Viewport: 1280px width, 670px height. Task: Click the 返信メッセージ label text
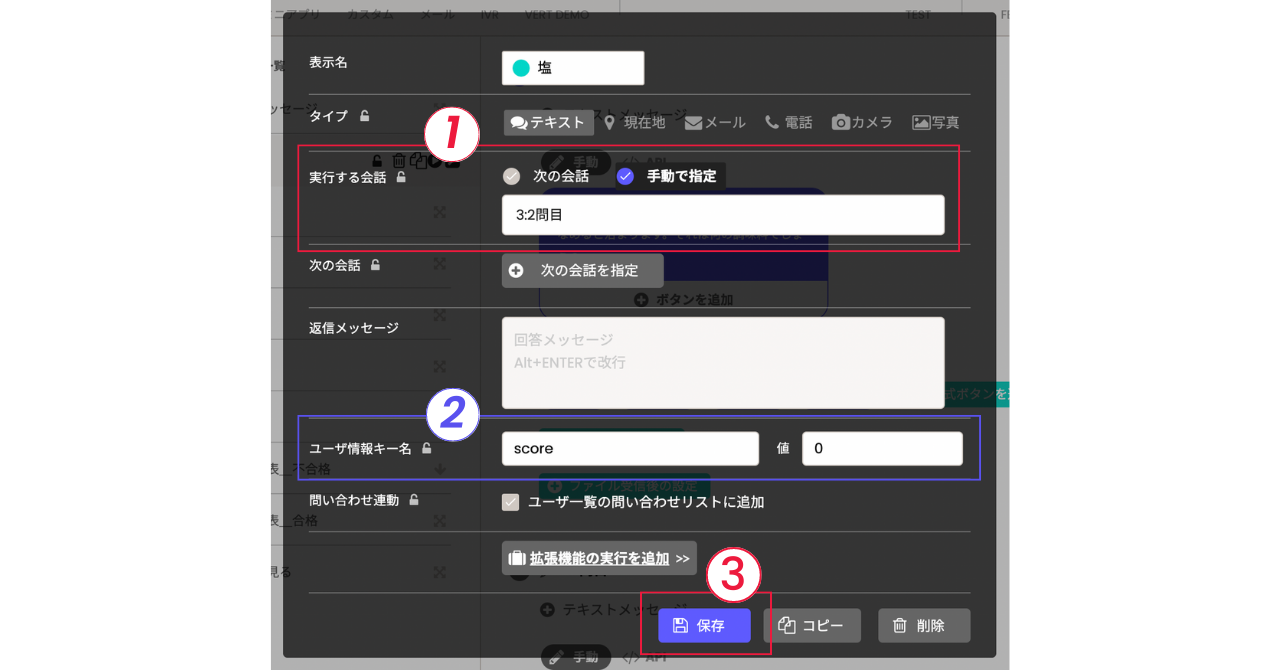[x=354, y=328]
